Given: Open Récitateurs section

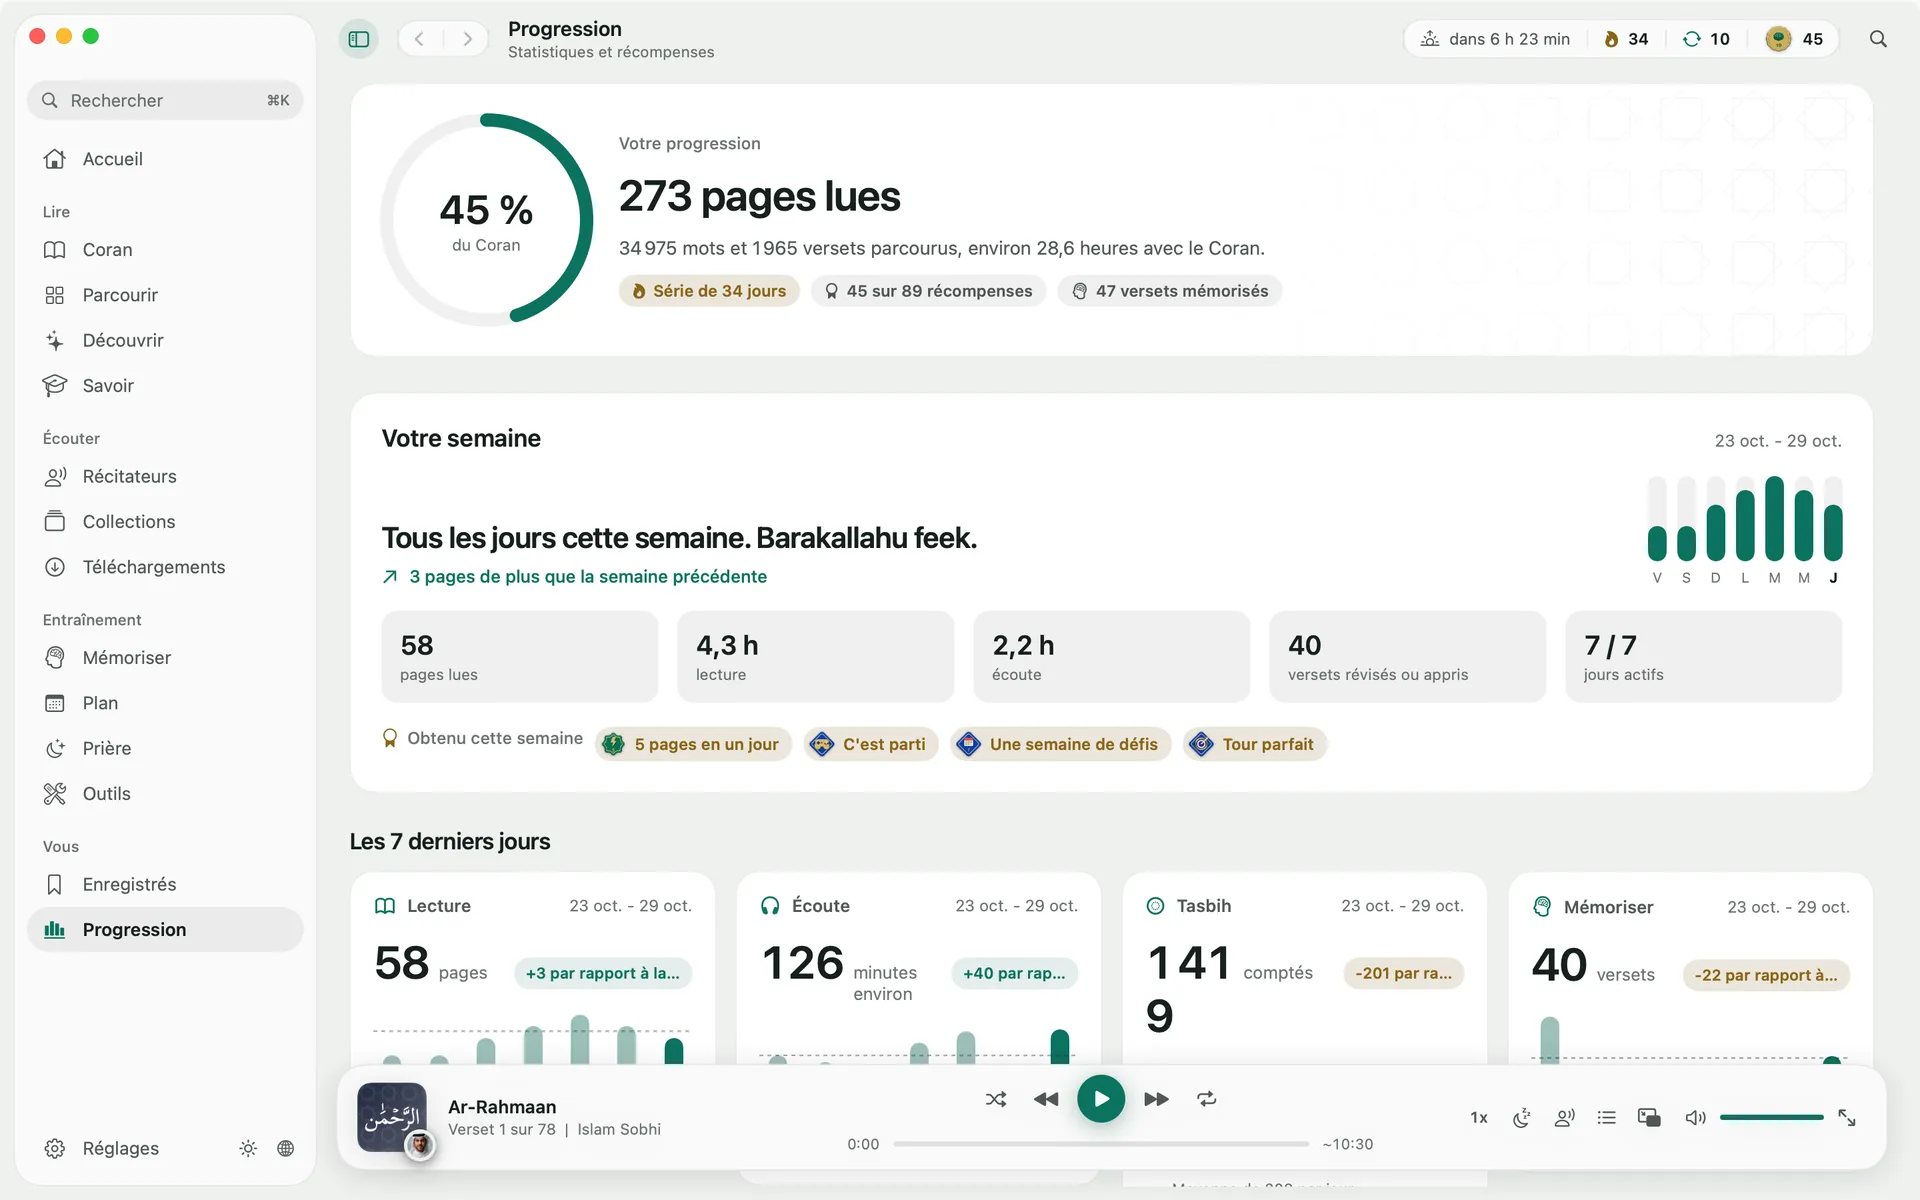Looking at the screenshot, I should (x=165, y=476).
